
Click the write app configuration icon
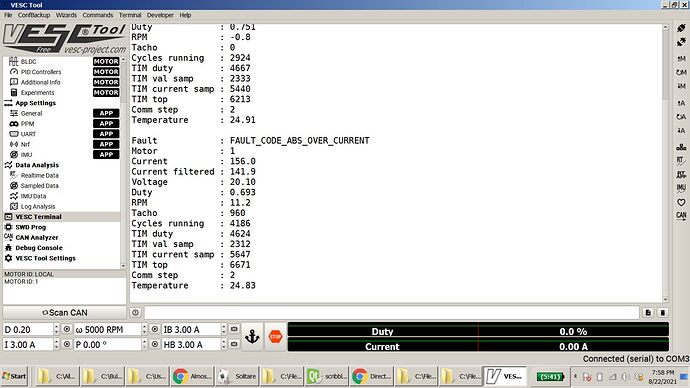(681, 131)
